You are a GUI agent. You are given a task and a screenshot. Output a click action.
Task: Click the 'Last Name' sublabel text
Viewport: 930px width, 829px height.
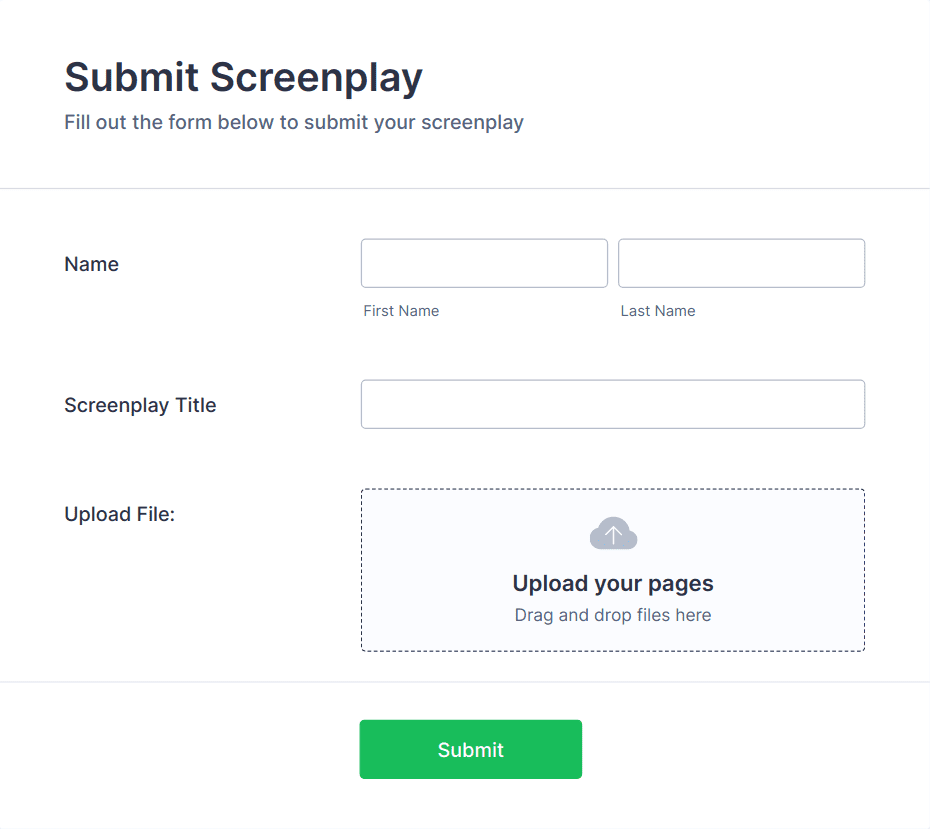coord(658,311)
